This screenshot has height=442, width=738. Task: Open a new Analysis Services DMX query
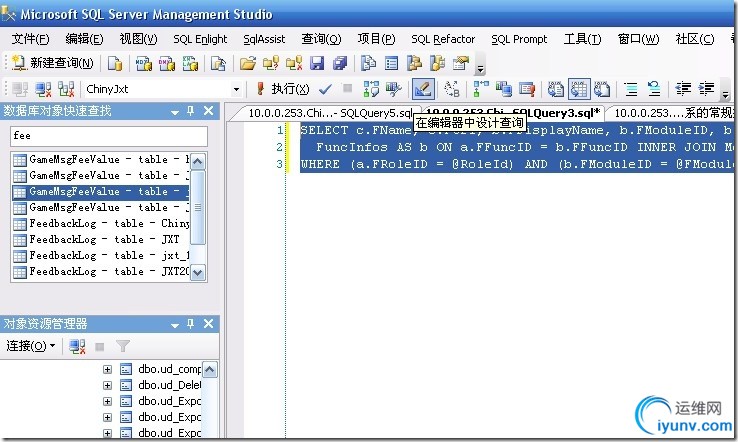pos(167,63)
